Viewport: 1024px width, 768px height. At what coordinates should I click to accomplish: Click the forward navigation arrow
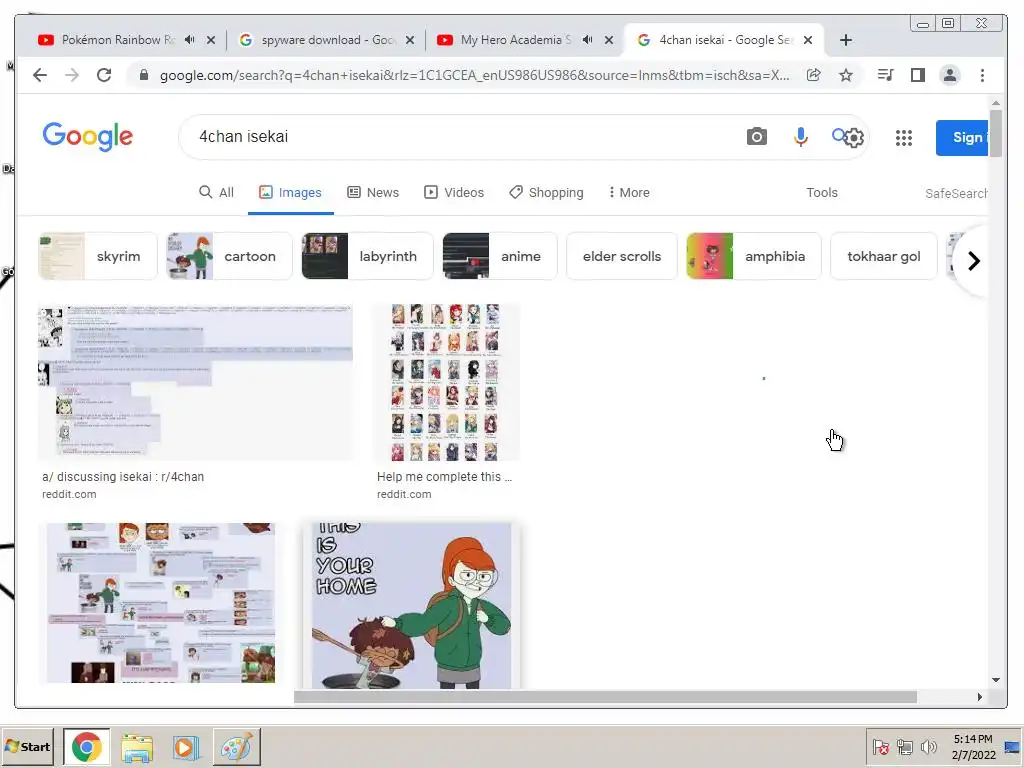pyautogui.click(x=72, y=75)
